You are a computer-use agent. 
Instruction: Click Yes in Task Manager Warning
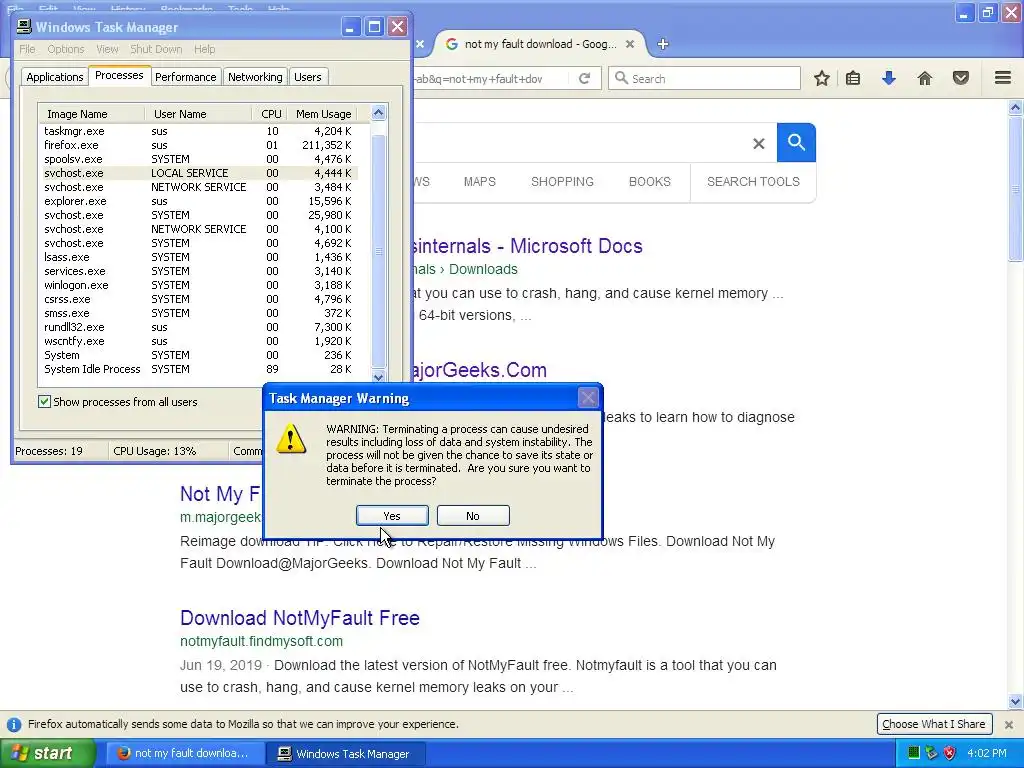pos(392,515)
